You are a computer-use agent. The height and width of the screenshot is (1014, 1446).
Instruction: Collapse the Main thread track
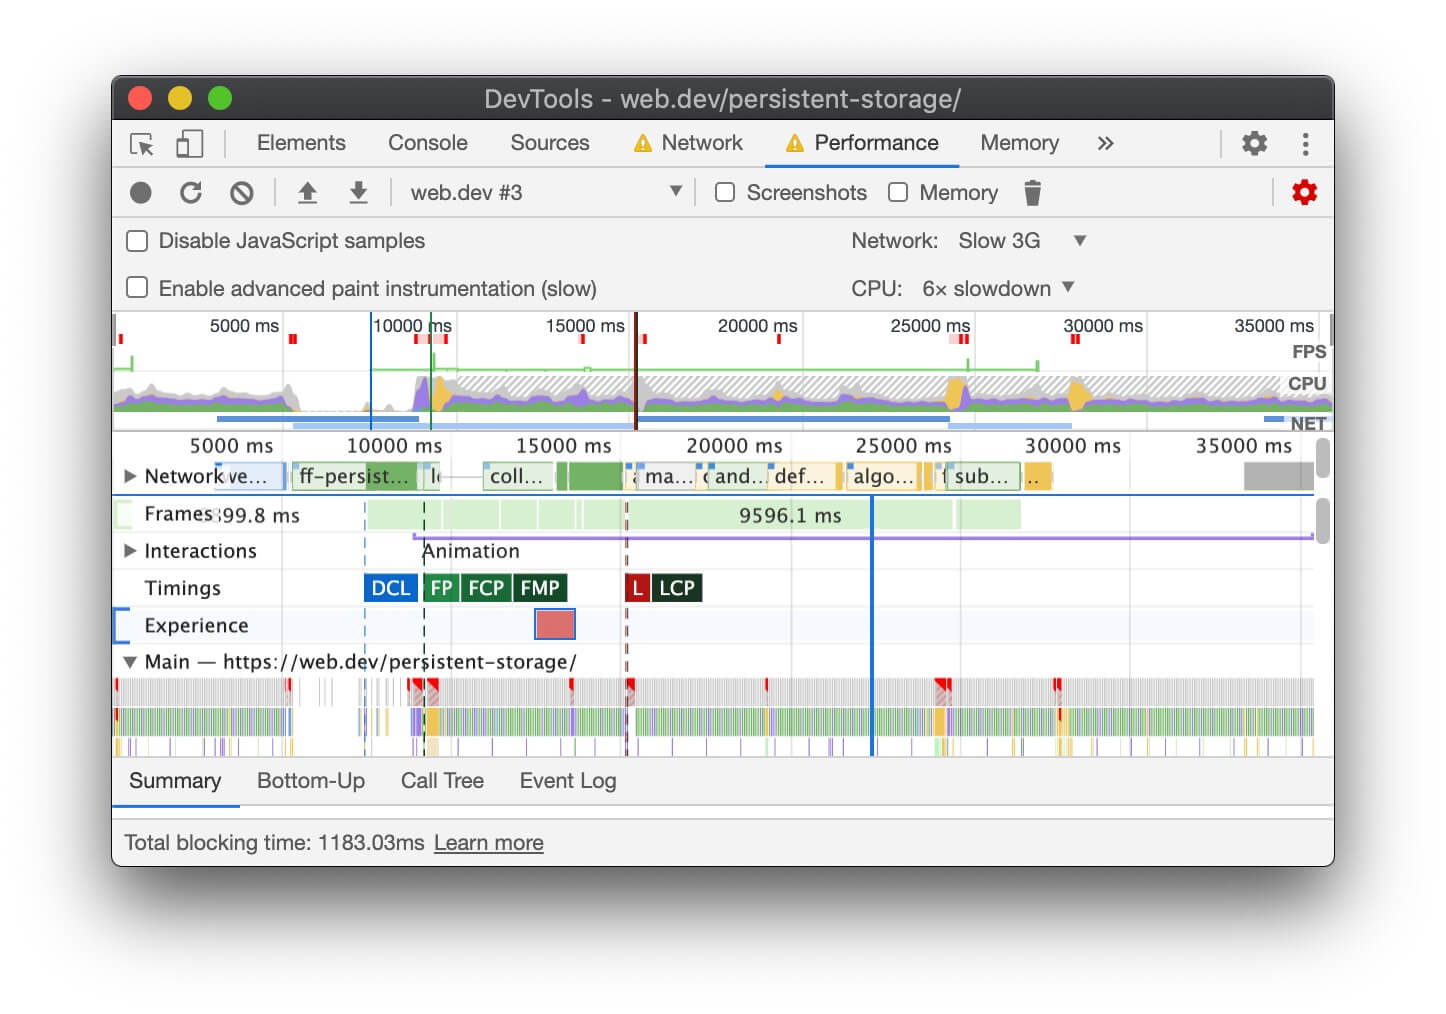(x=130, y=661)
